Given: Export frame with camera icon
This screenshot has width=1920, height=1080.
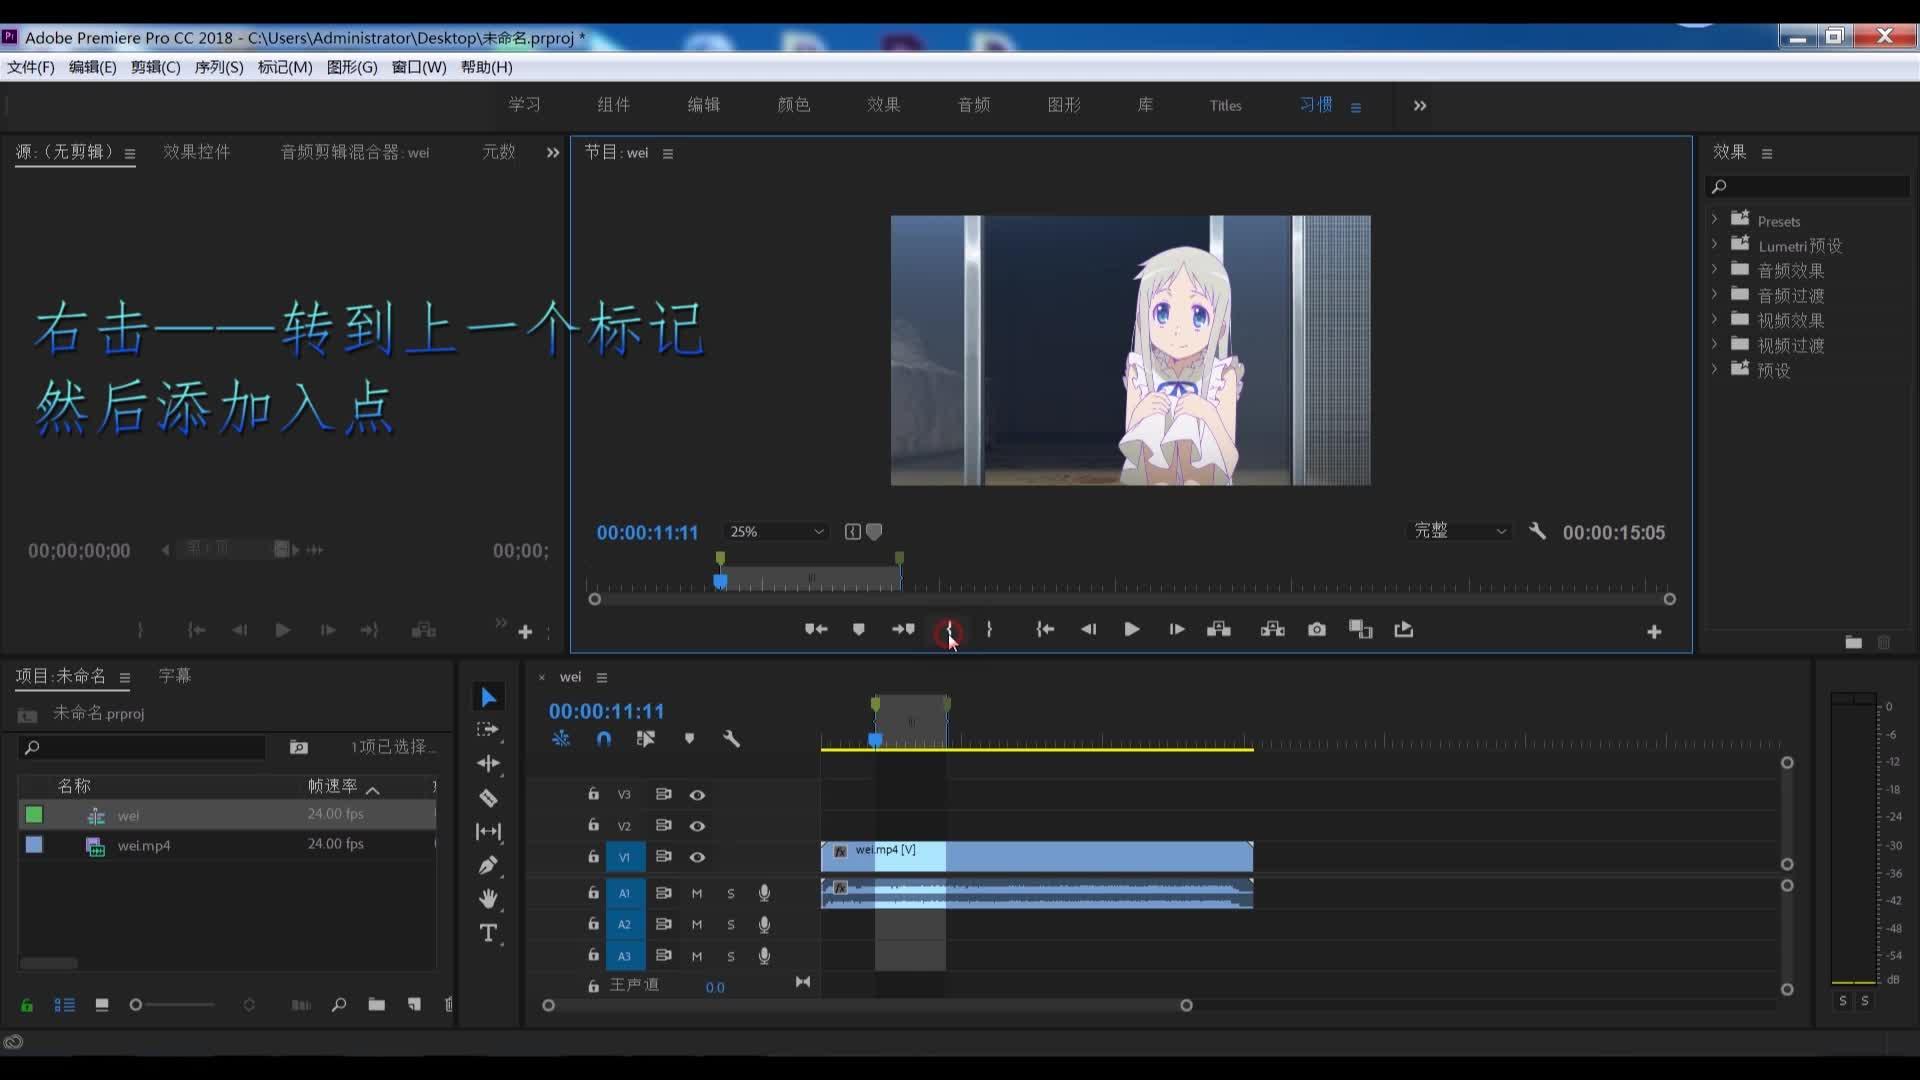Looking at the screenshot, I should [x=1317, y=629].
